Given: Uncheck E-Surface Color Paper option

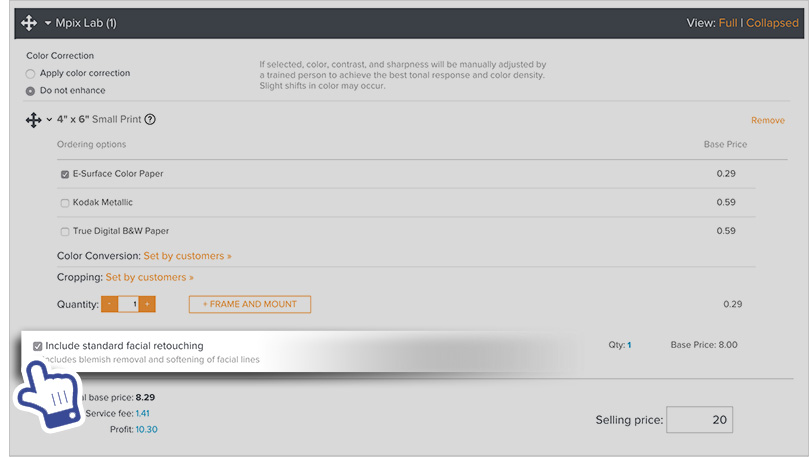Looking at the screenshot, I should (64, 174).
